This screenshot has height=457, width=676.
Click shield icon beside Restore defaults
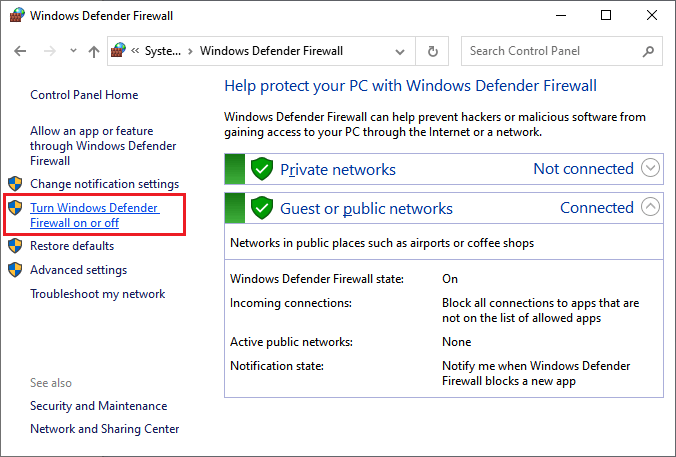15,246
